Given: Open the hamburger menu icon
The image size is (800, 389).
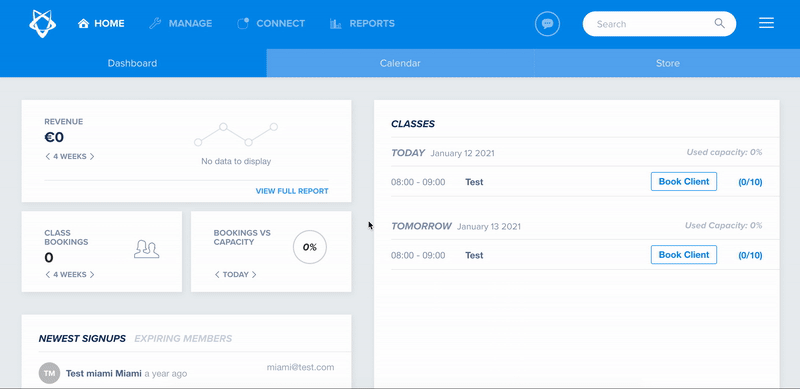Looking at the screenshot, I should (x=766, y=23).
